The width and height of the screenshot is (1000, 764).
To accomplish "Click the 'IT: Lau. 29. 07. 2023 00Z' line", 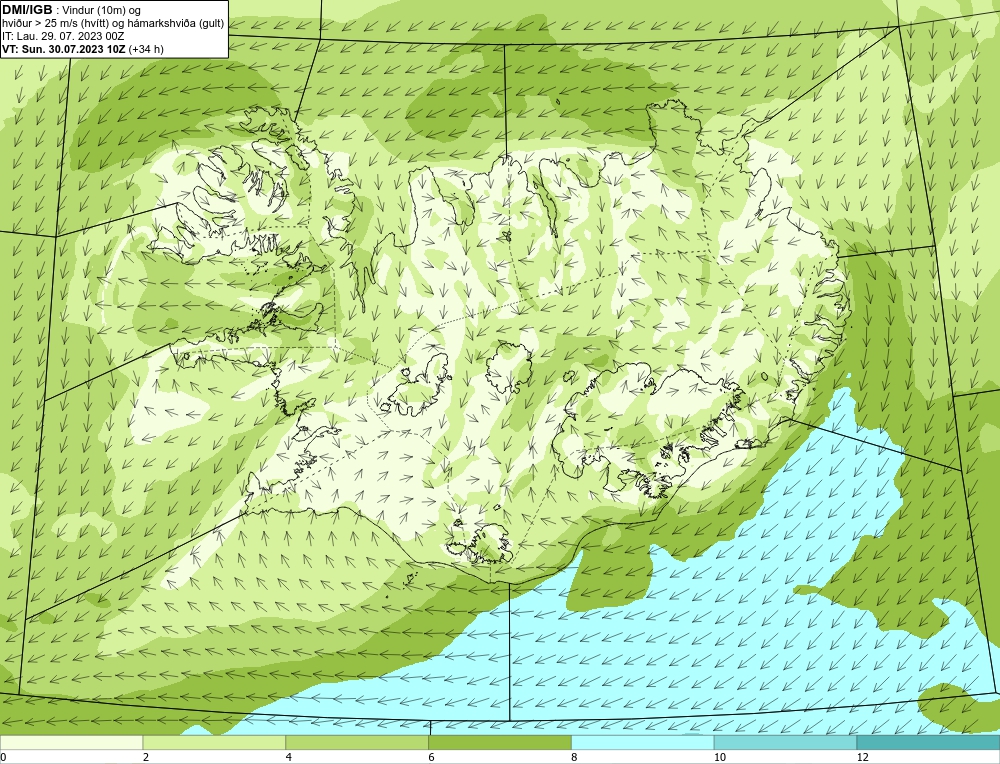I will coord(63,36).
